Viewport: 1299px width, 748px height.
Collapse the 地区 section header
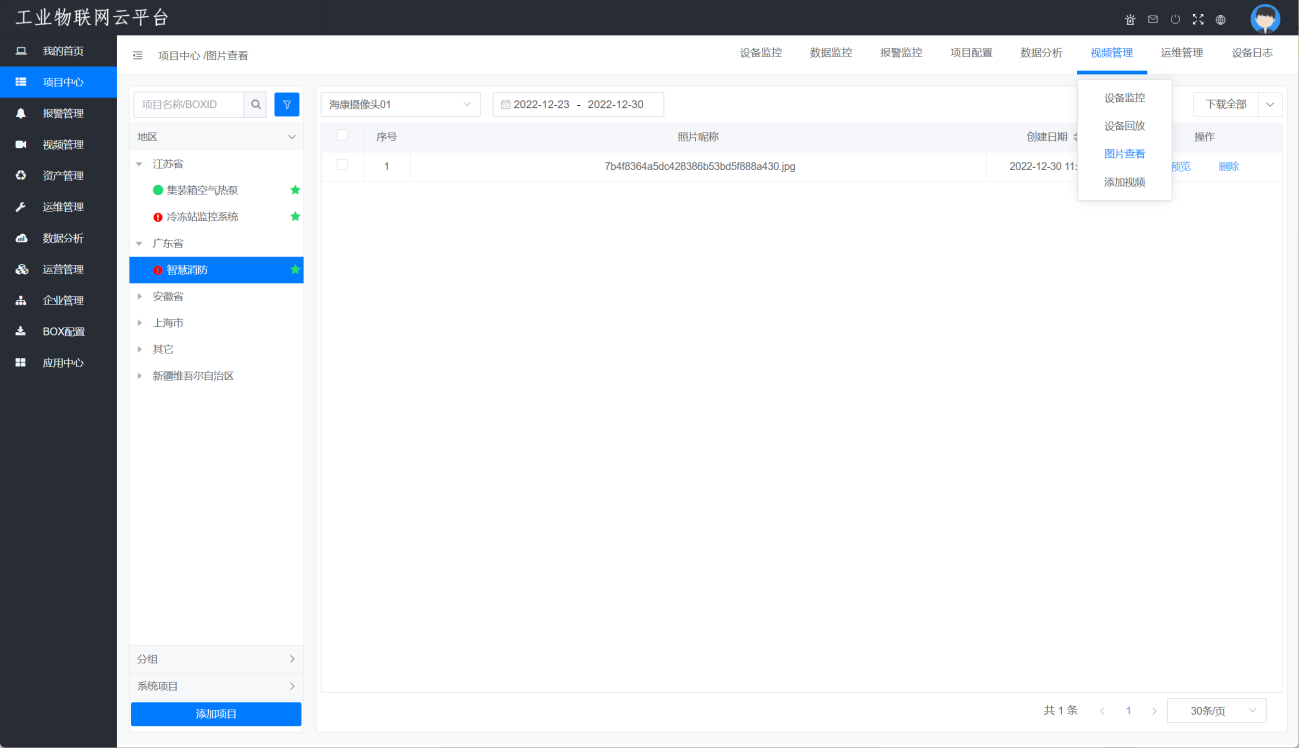[x=216, y=136]
